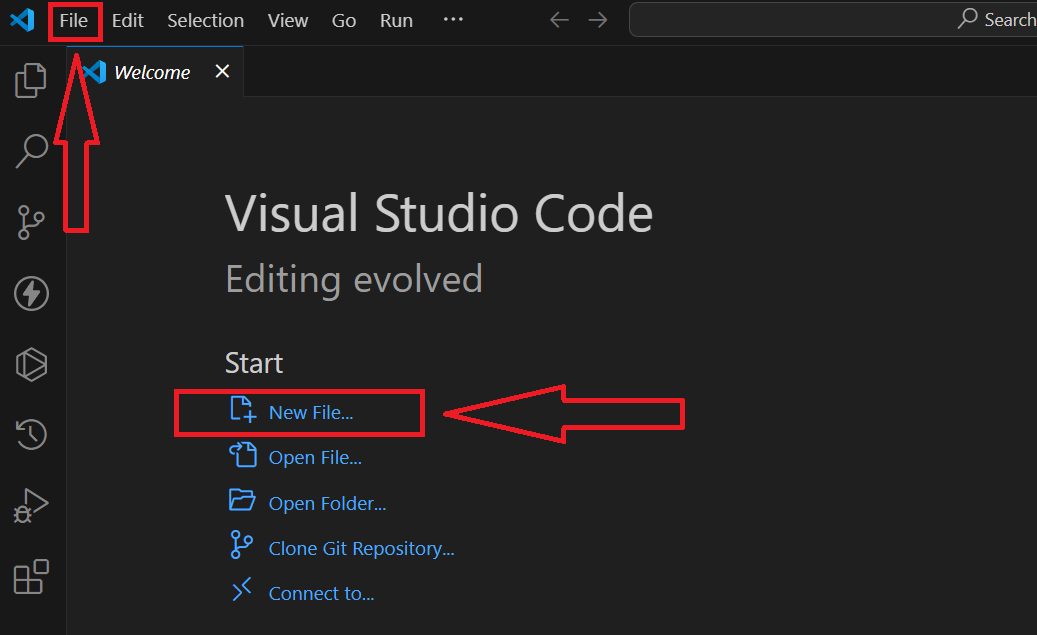This screenshot has width=1037, height=635.
Task: Click the Clone Git Repository branch icon
Action: (241, 545)
